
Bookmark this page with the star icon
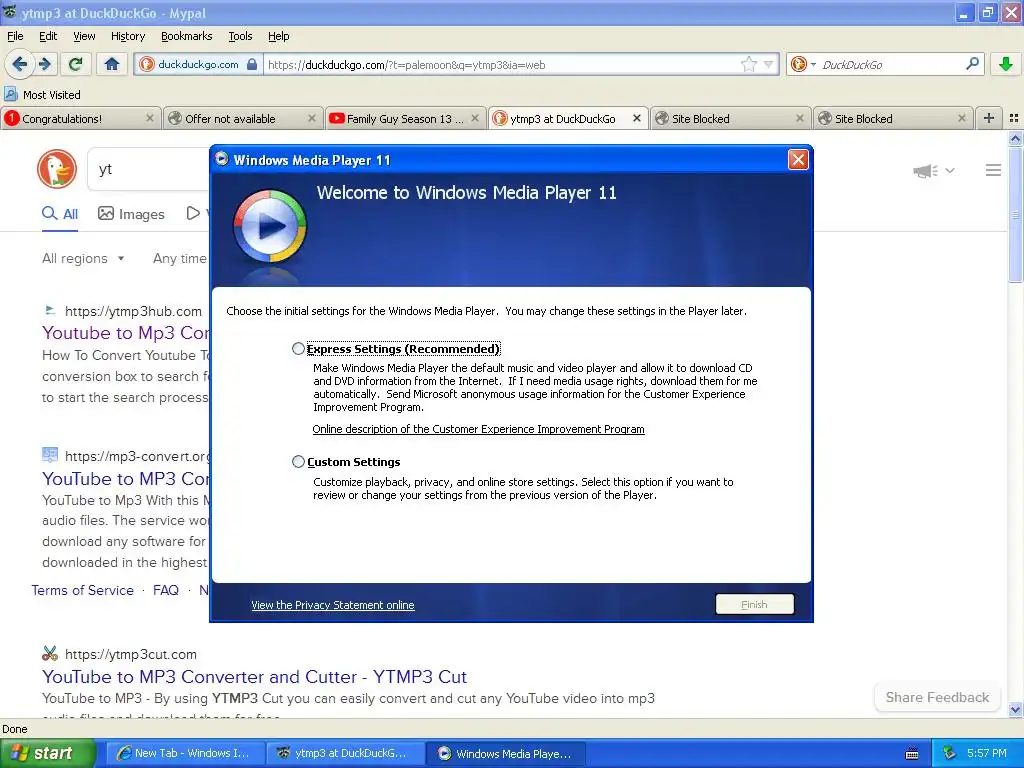748,64
